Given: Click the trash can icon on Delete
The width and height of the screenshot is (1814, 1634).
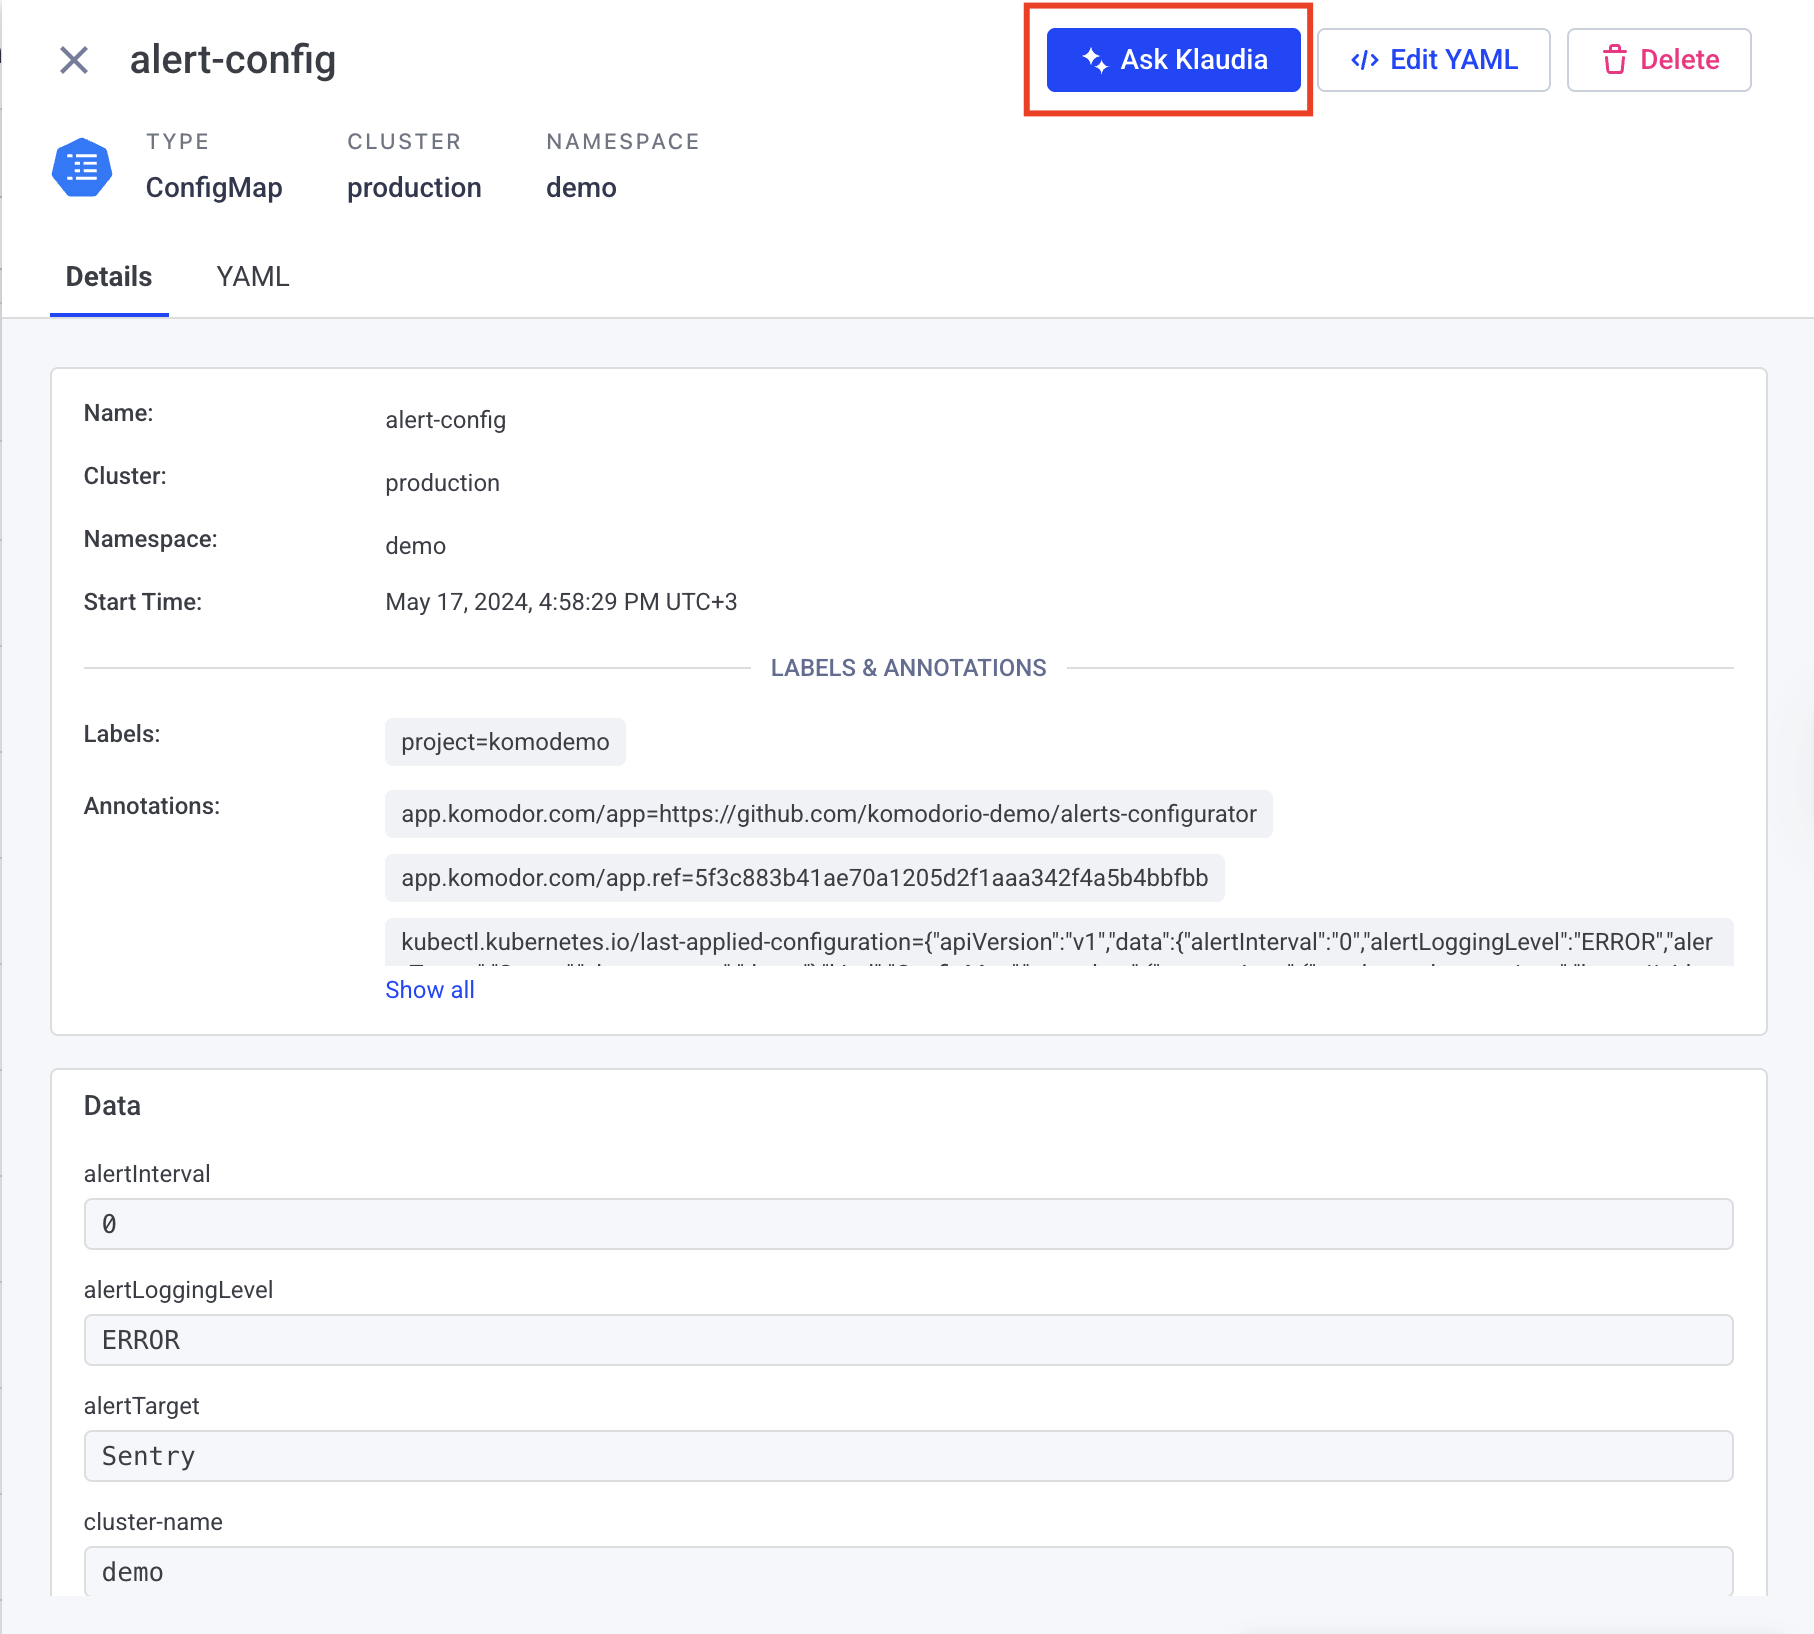Looking at the screenshot, I should [x=1614, y=60].
